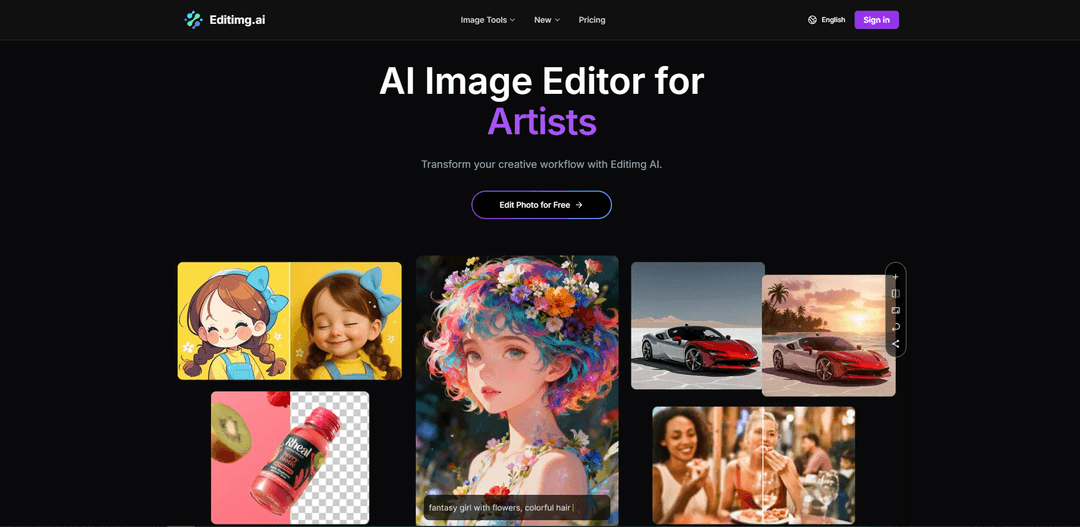Click the divider line on the dining women image

point(763,465)
